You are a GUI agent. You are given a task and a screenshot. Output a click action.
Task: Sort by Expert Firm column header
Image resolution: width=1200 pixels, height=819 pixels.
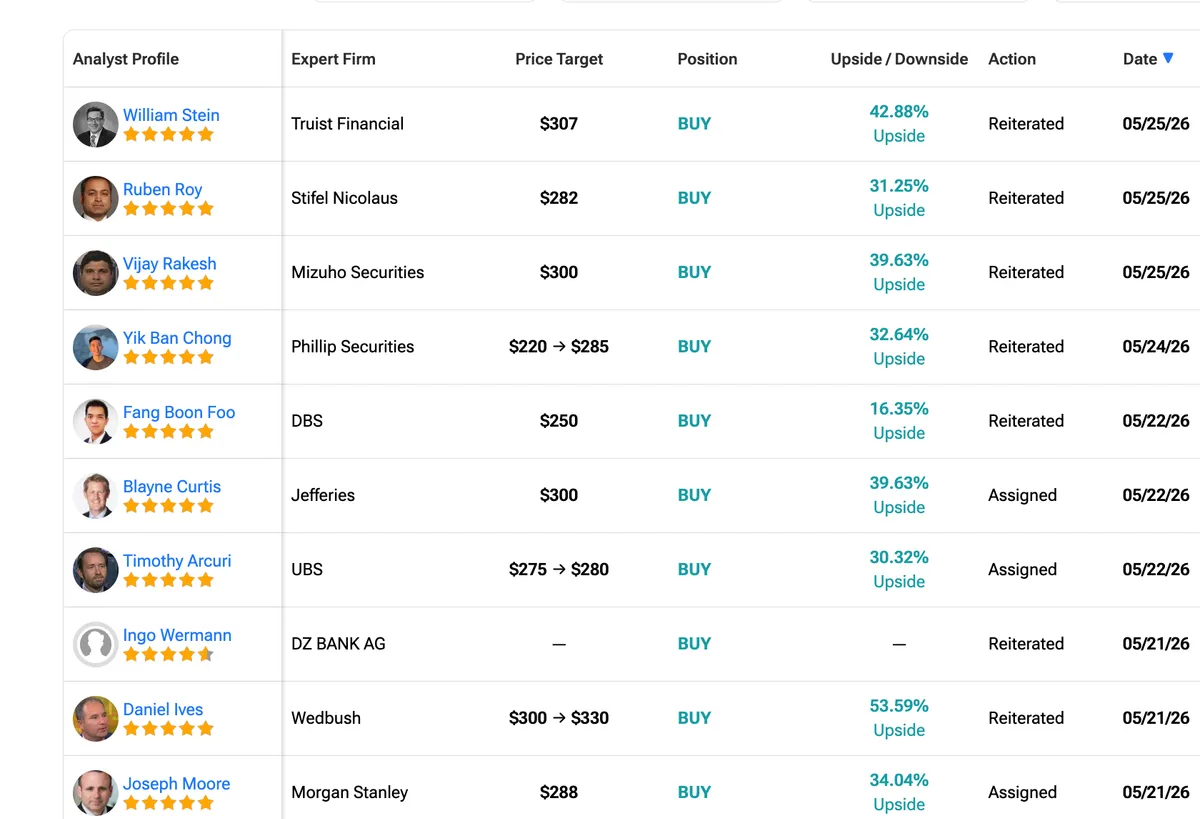coord(334,59)
